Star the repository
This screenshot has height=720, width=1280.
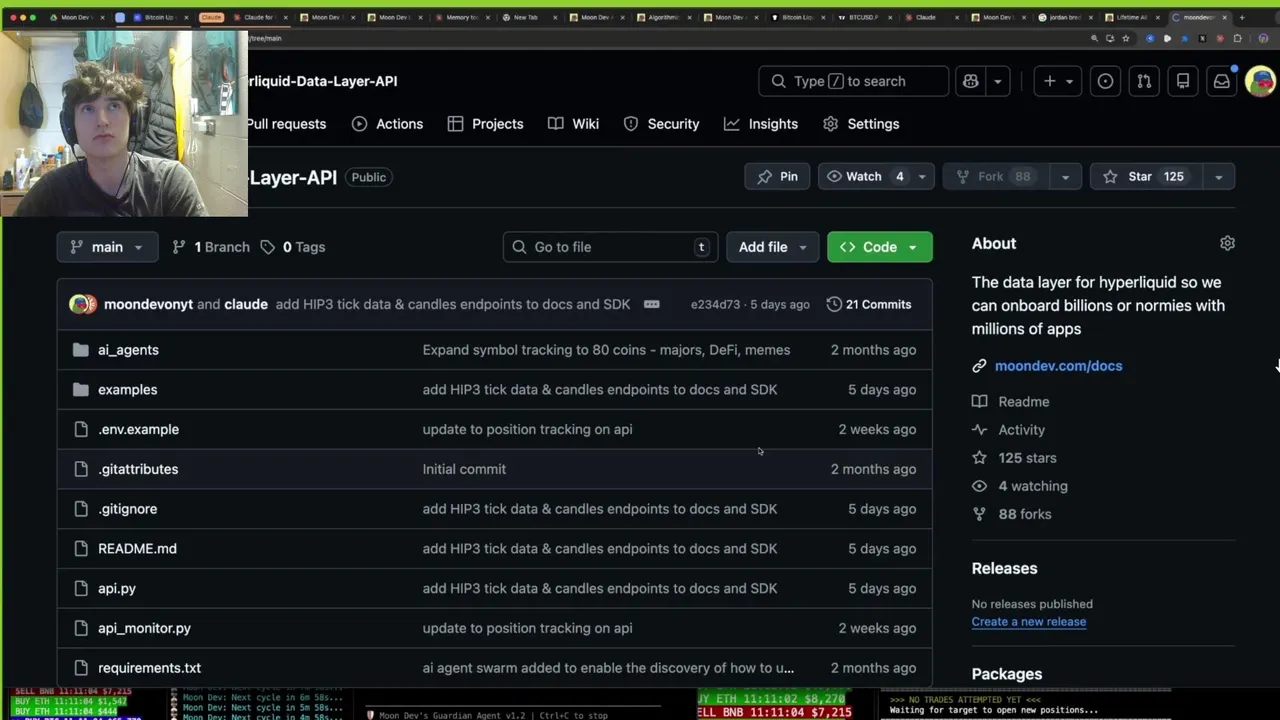pyautogui.click(x=1146, y=176)
